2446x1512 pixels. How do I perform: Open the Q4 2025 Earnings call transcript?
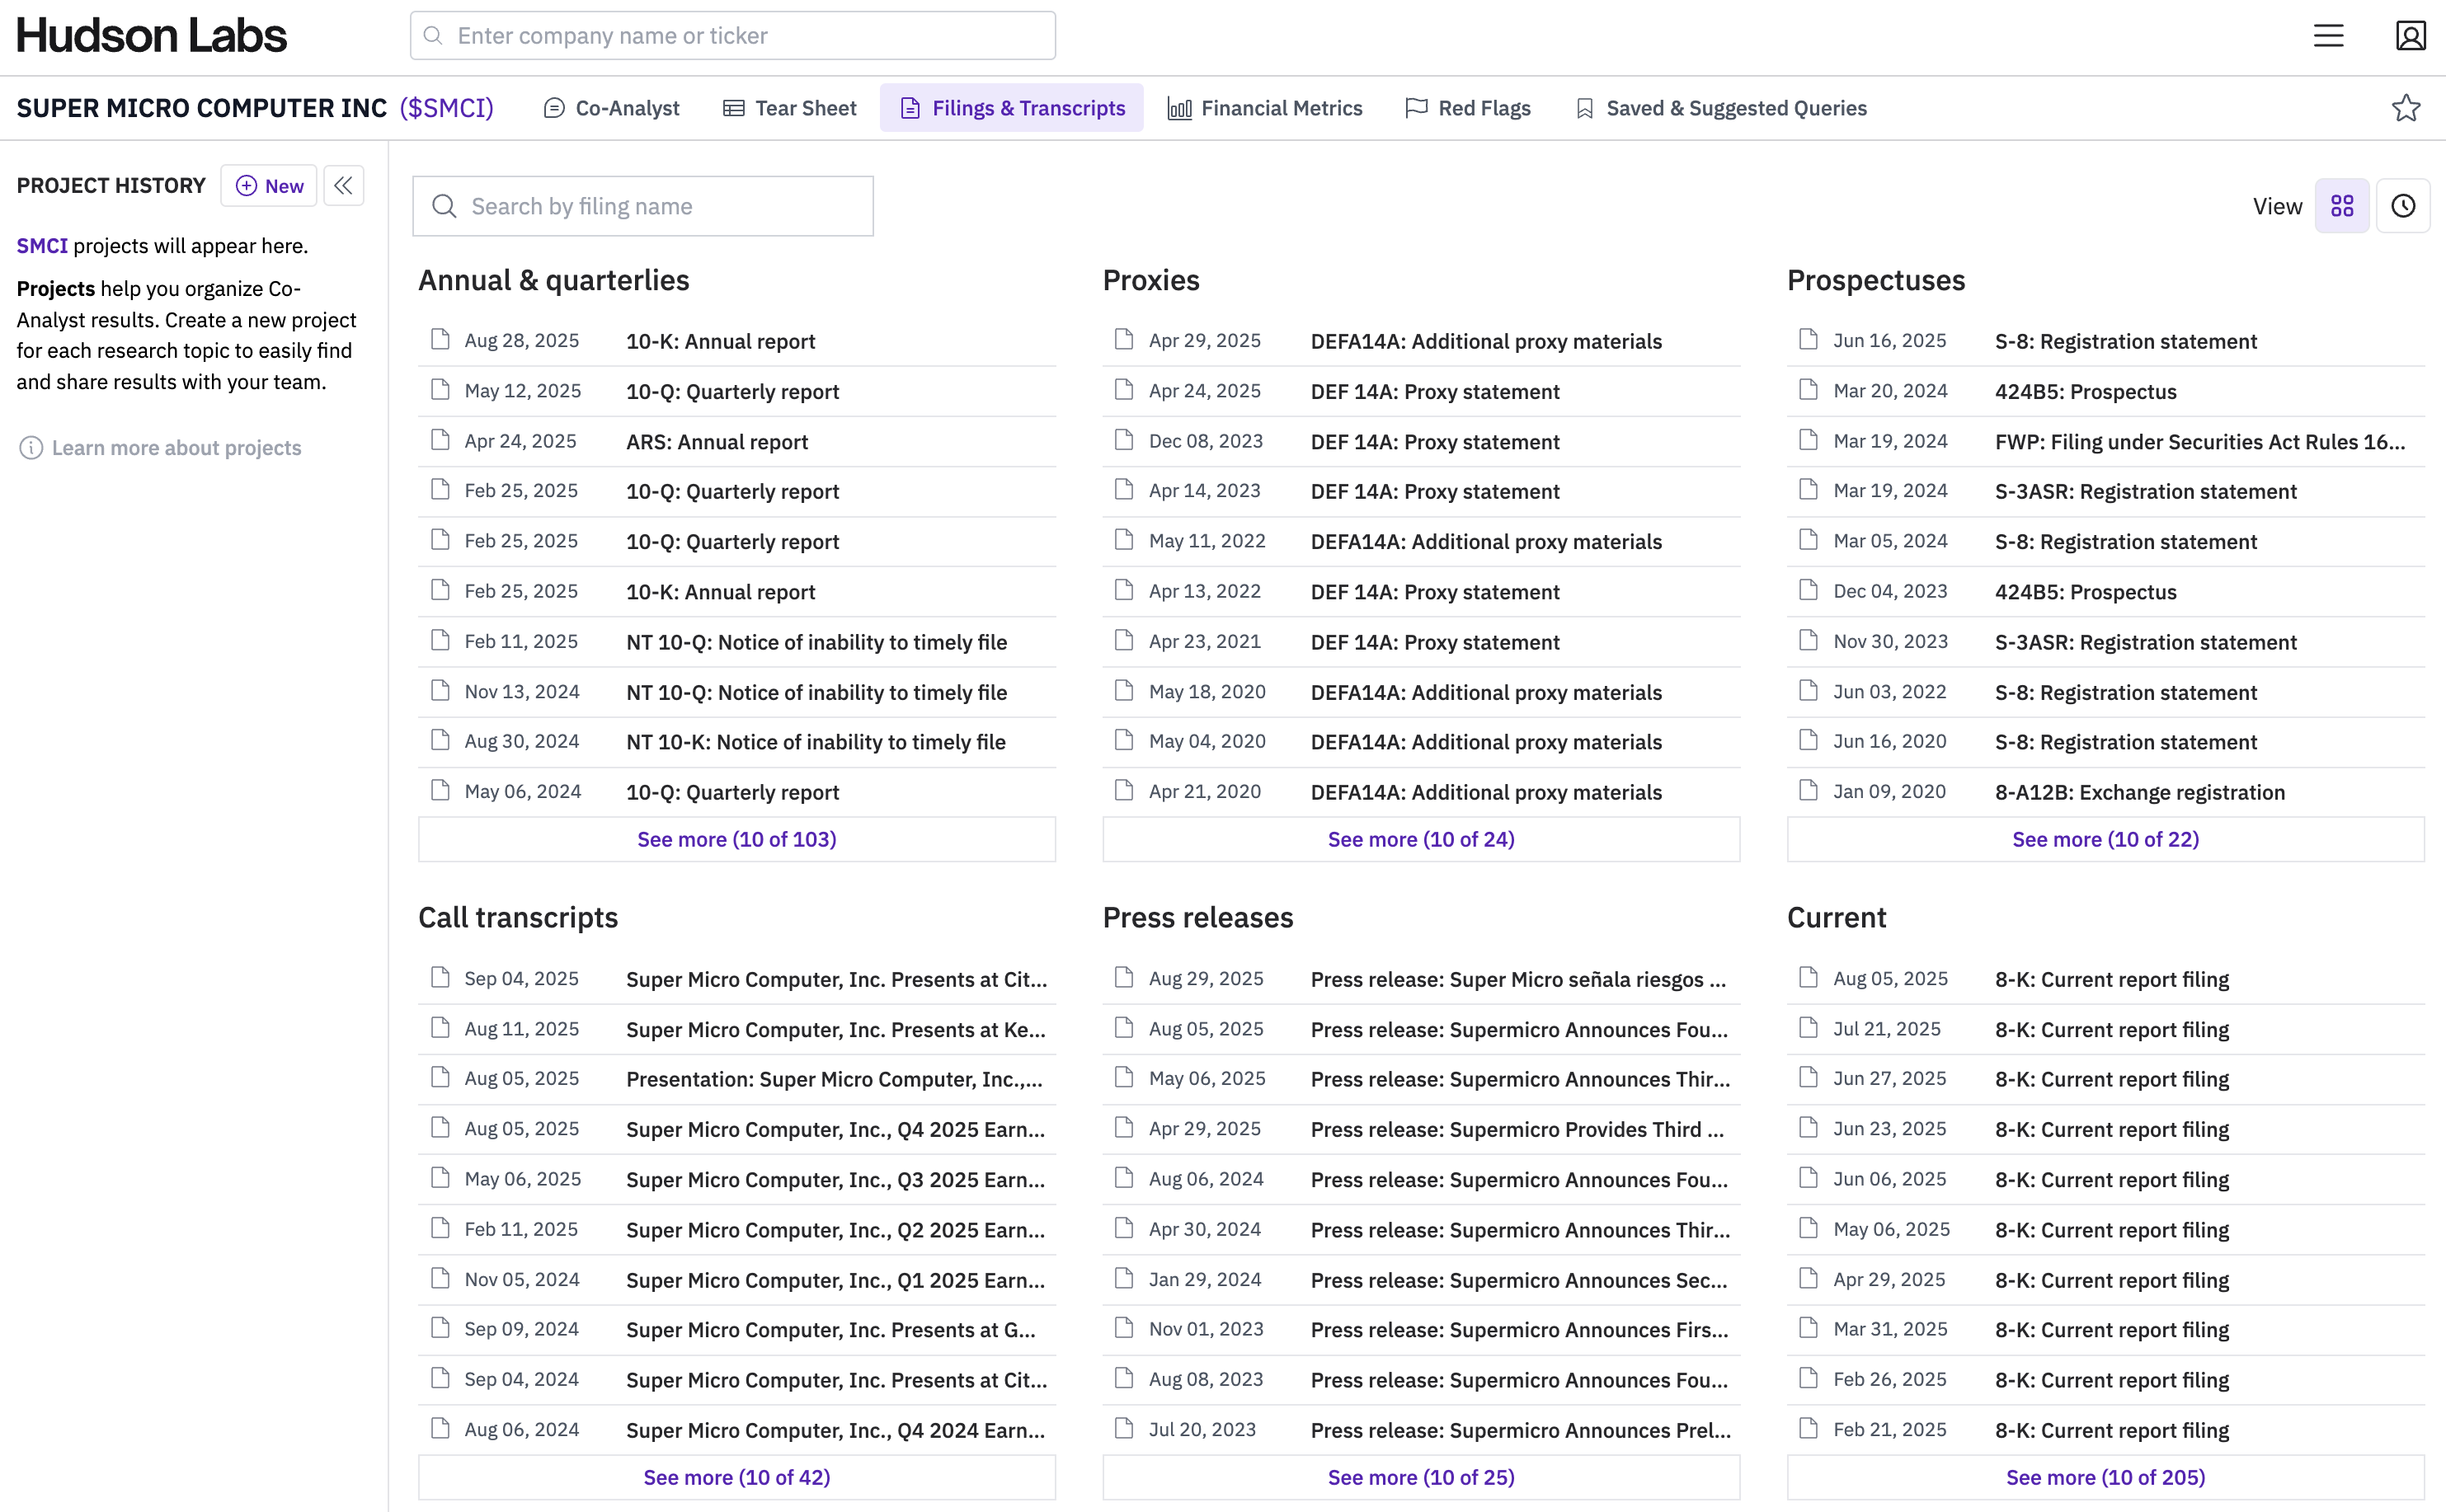(x=835, y=1129)
